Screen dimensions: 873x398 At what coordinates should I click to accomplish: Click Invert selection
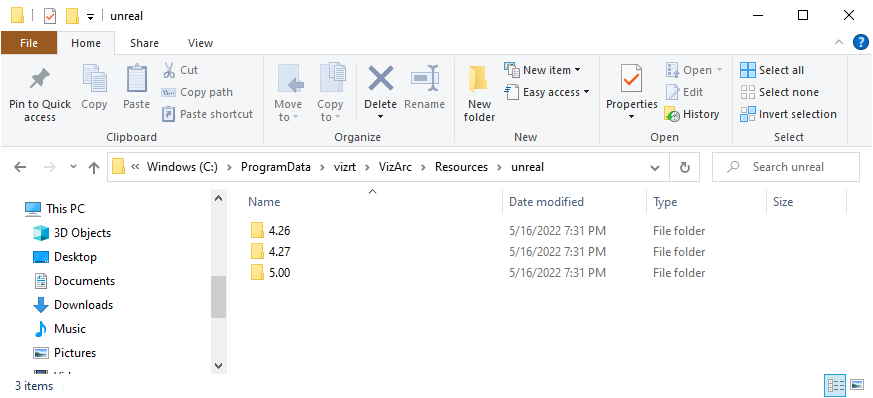coord(788,114)
